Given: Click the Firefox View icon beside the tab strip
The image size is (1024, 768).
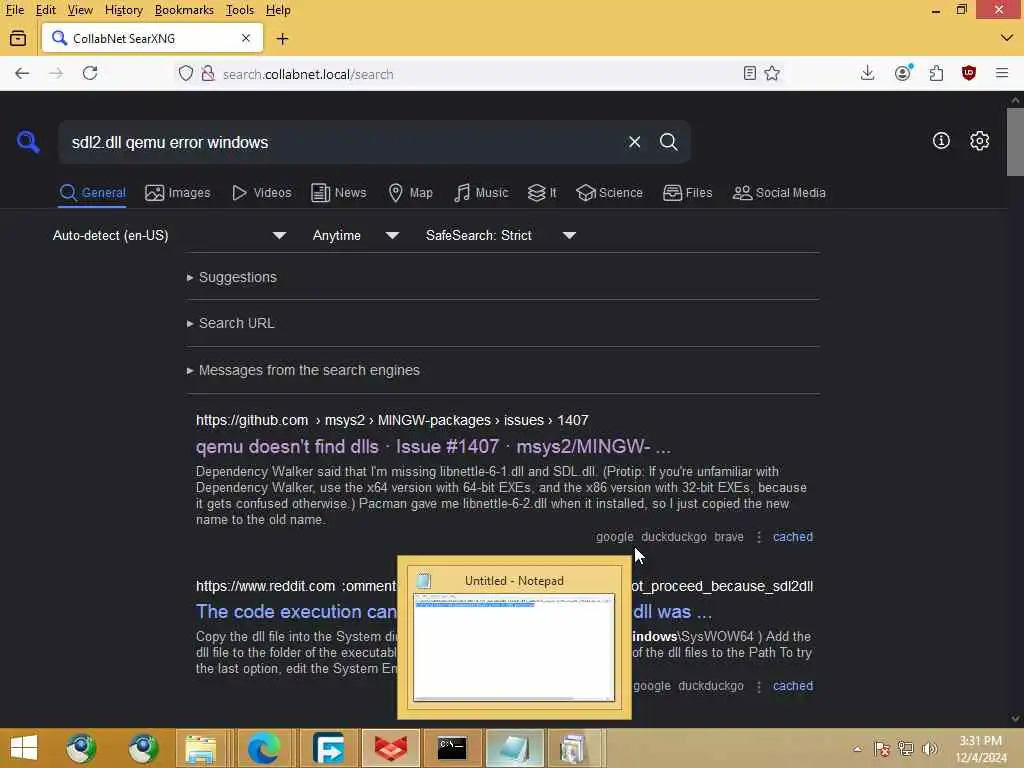Looking at the screenshot, I should (18, 39).
